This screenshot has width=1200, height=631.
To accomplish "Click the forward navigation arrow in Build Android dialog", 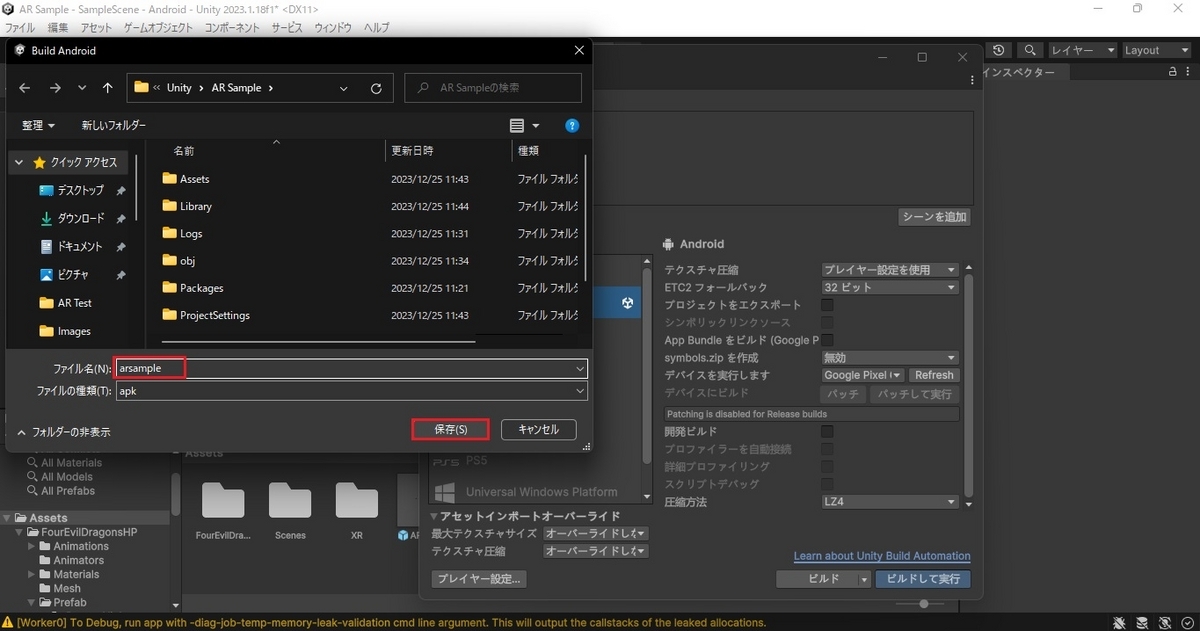I will point(55,88).
